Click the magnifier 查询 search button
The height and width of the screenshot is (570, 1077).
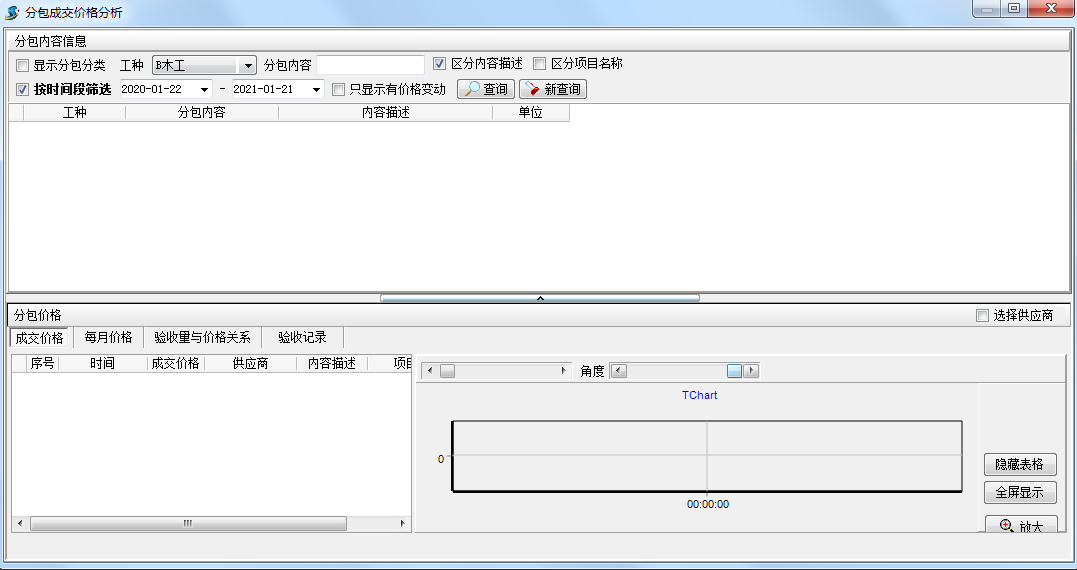pos(486,89)
